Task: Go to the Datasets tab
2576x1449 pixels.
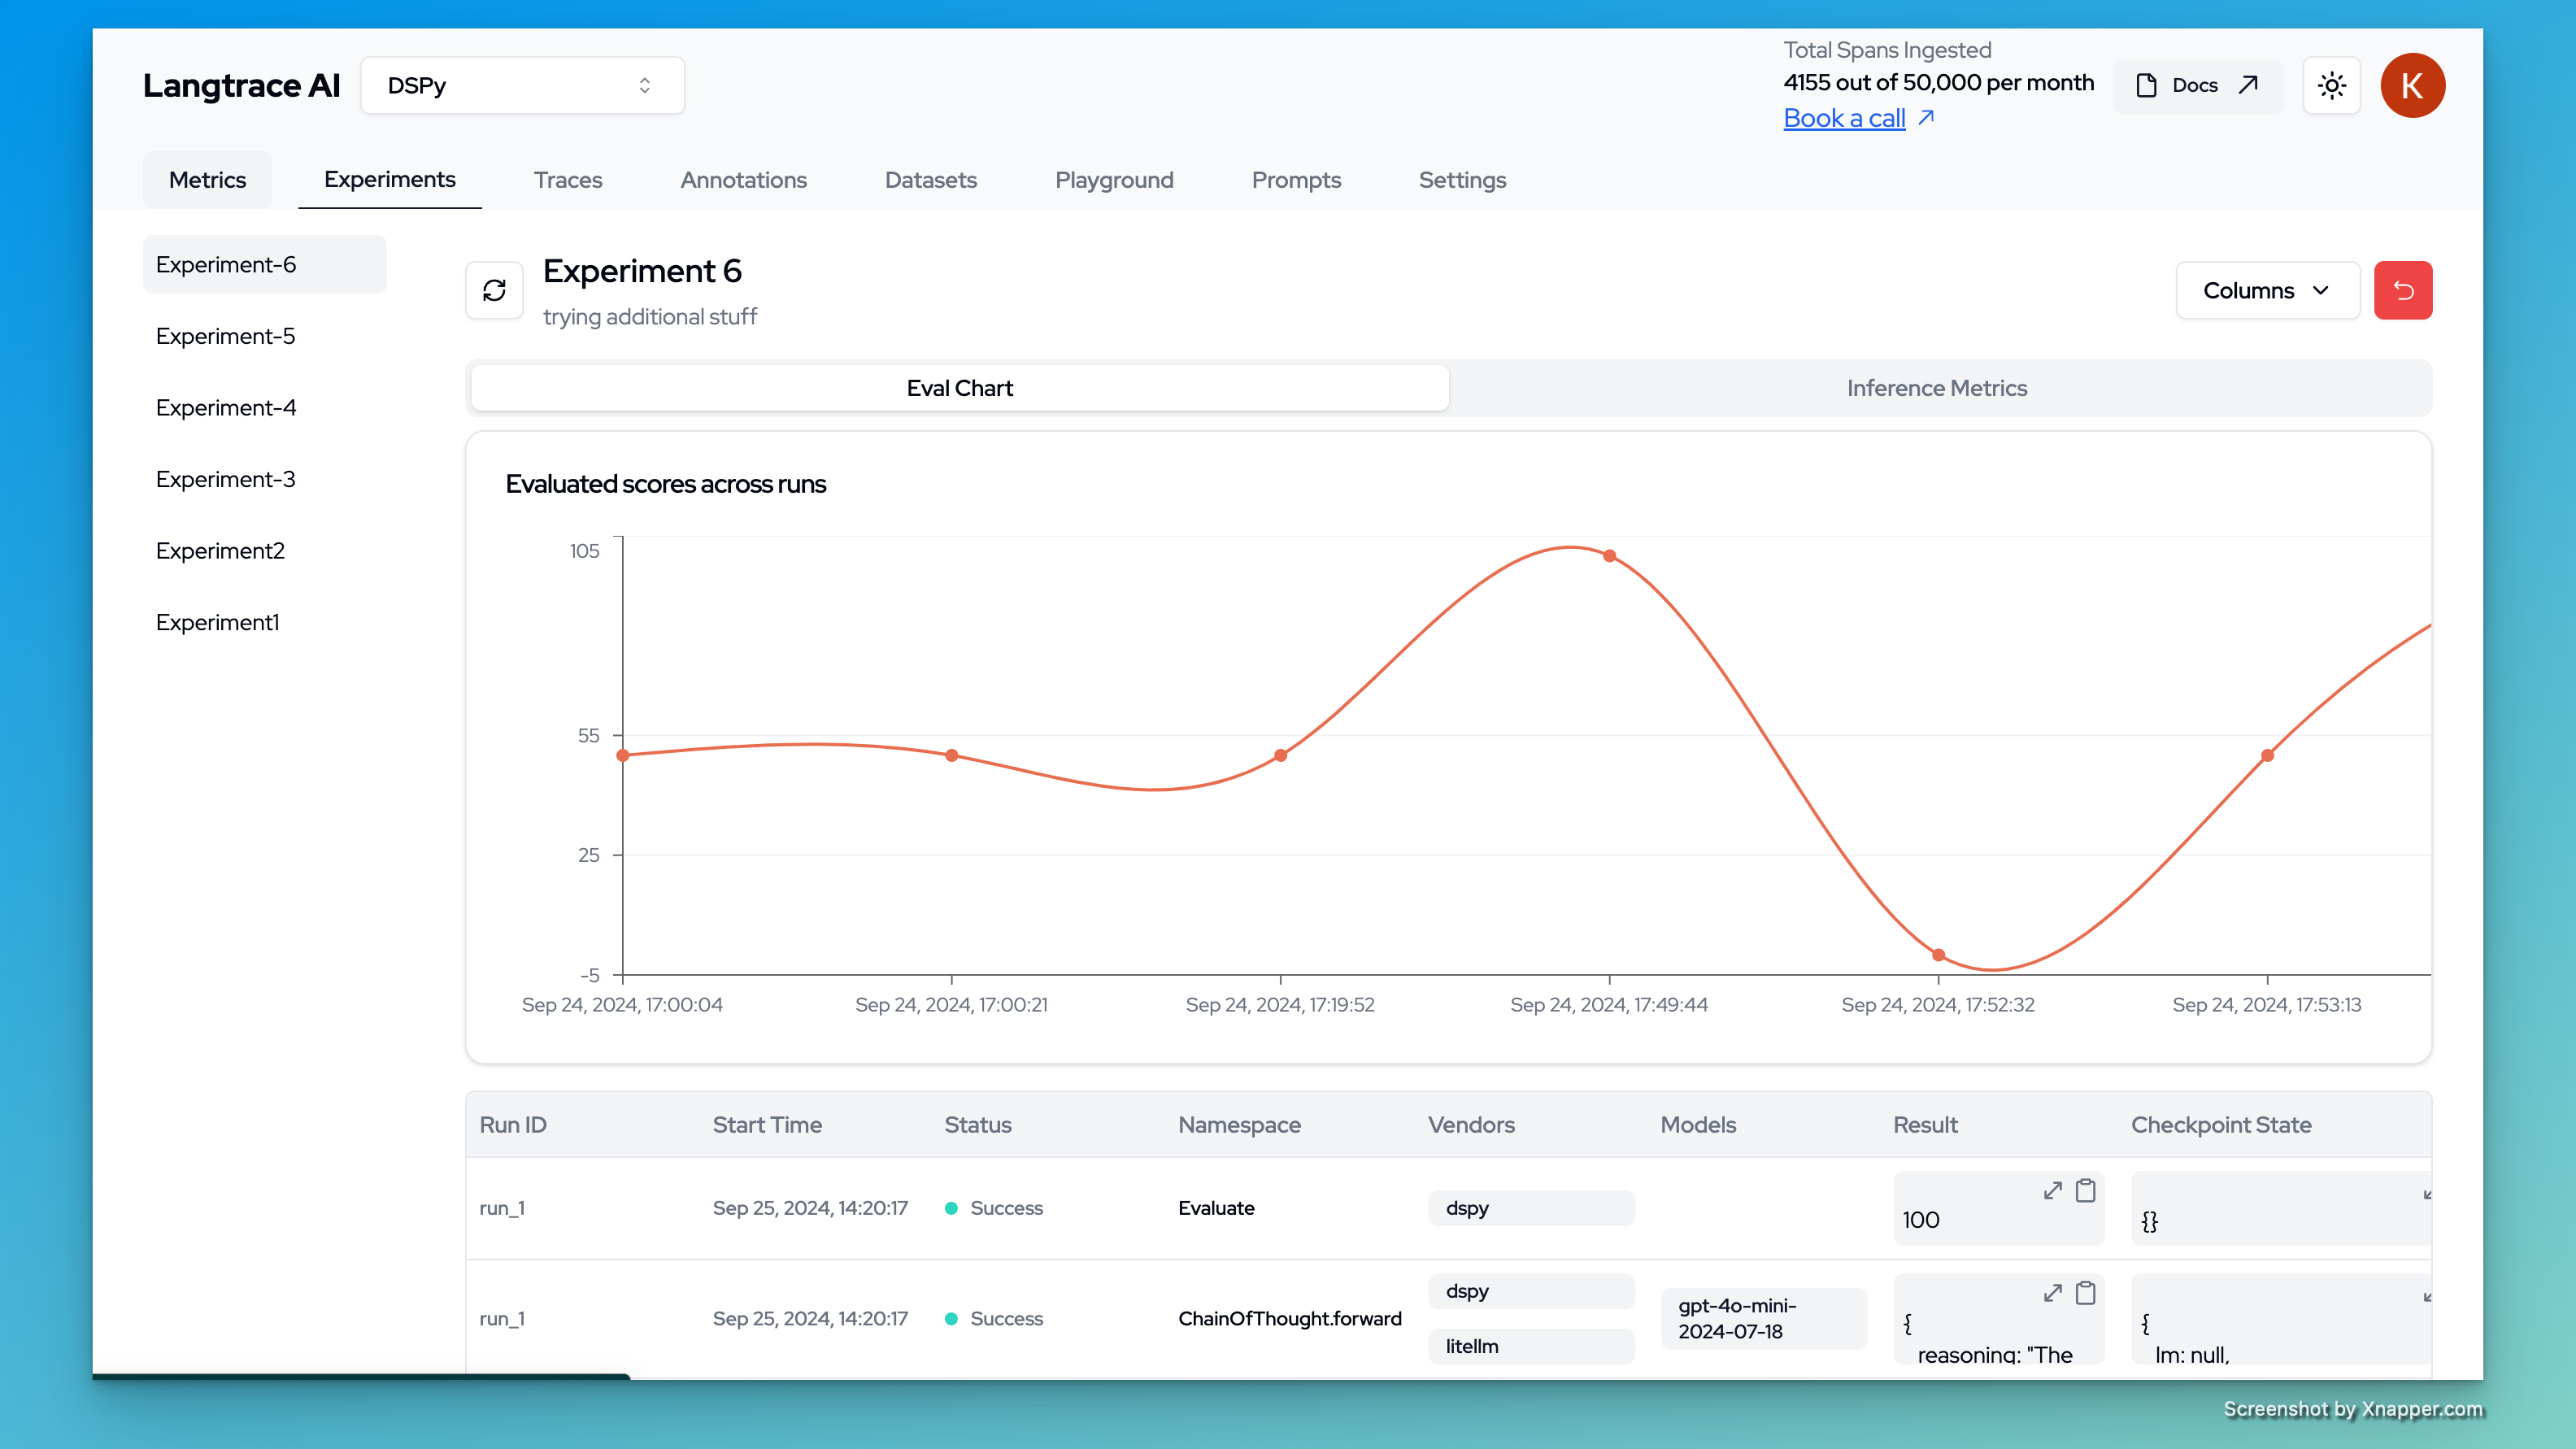Action: click(x=930, y=180)
